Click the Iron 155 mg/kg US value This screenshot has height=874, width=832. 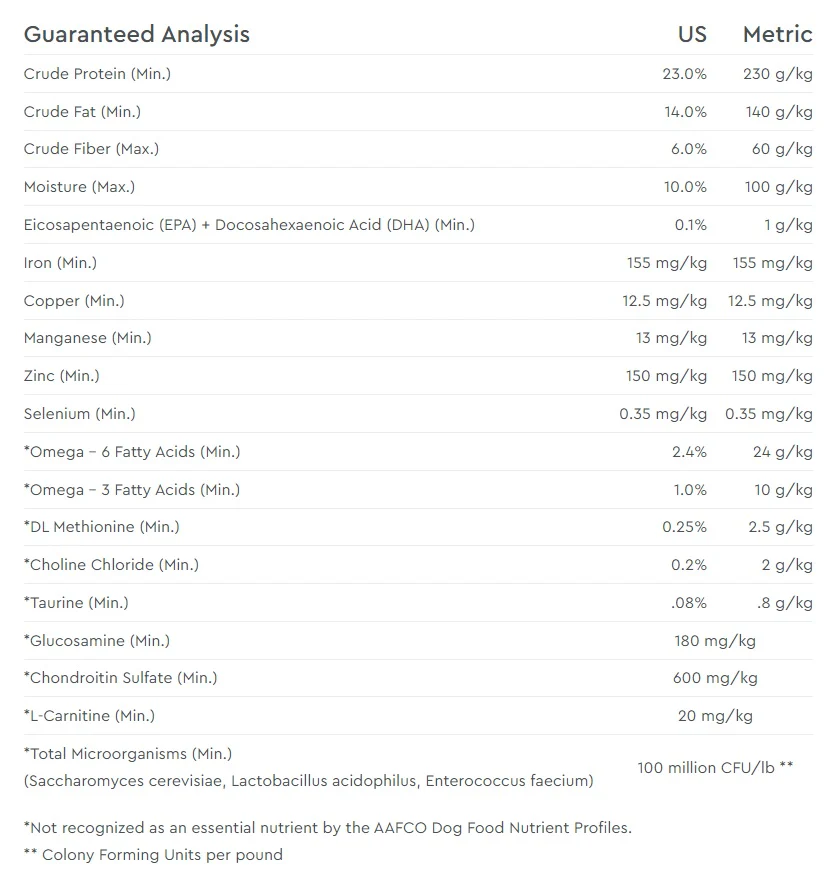click(x=666, y=263)
